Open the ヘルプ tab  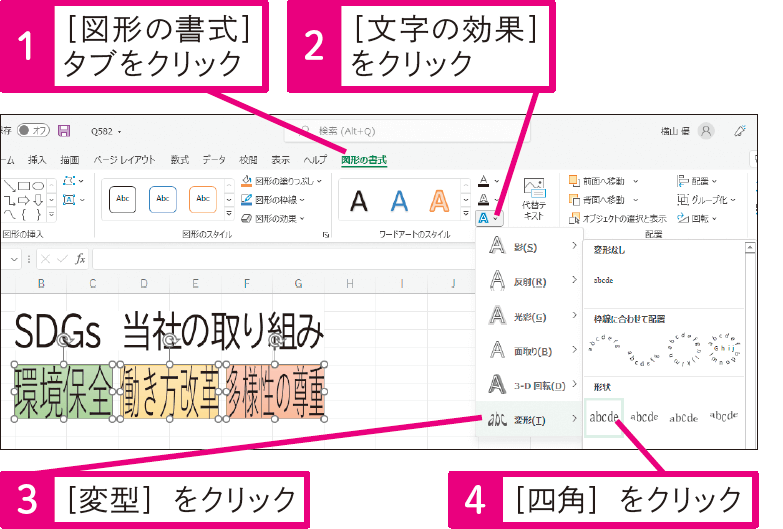tap(315, 160)
